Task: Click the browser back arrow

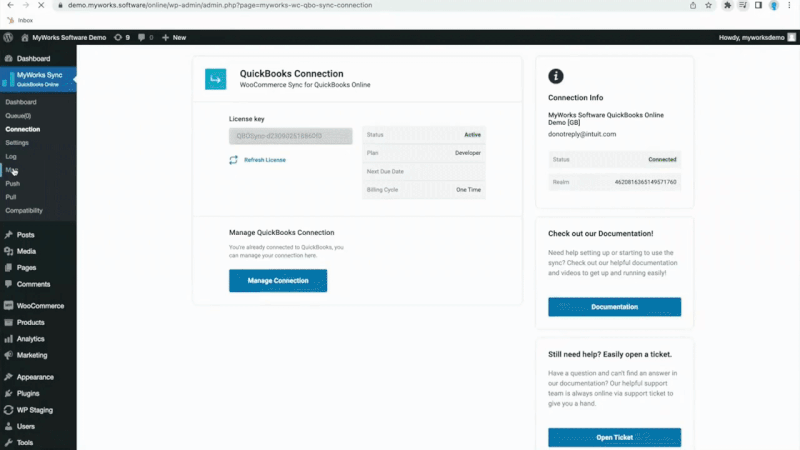Action: (x=10, y=5)
